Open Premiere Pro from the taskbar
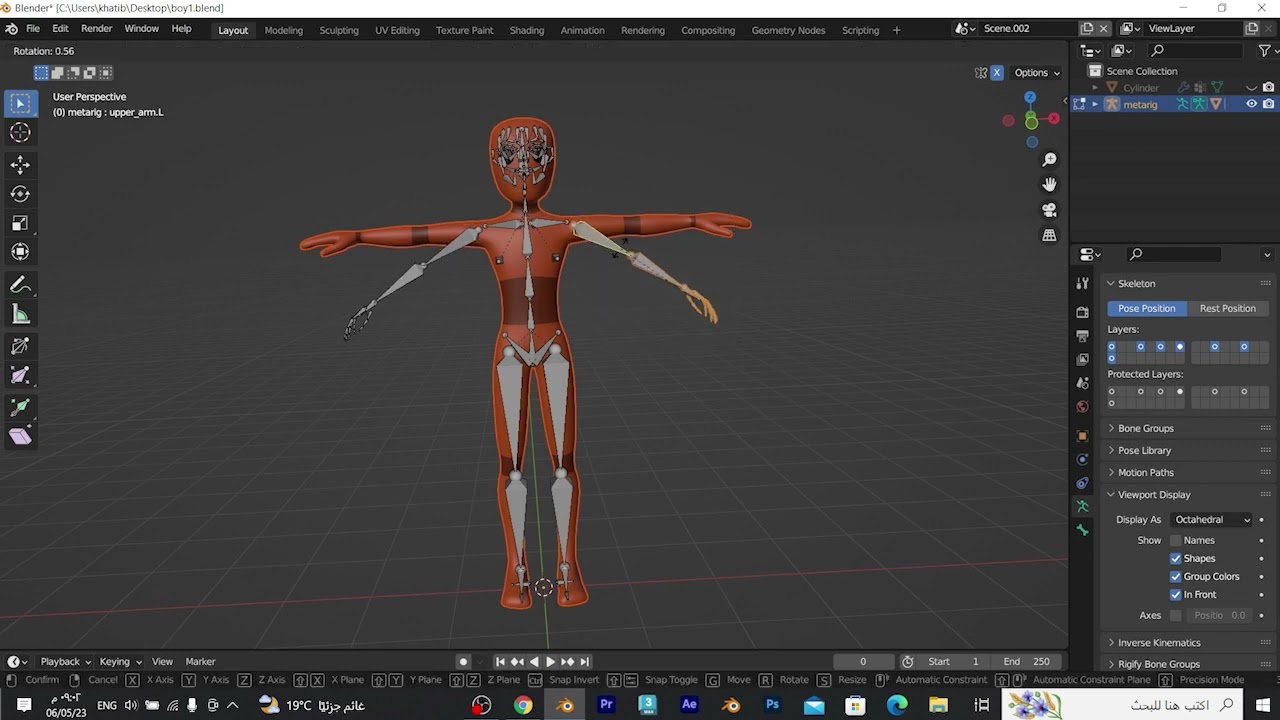This screenshot has height=720, width=1280. pos(606,705)
